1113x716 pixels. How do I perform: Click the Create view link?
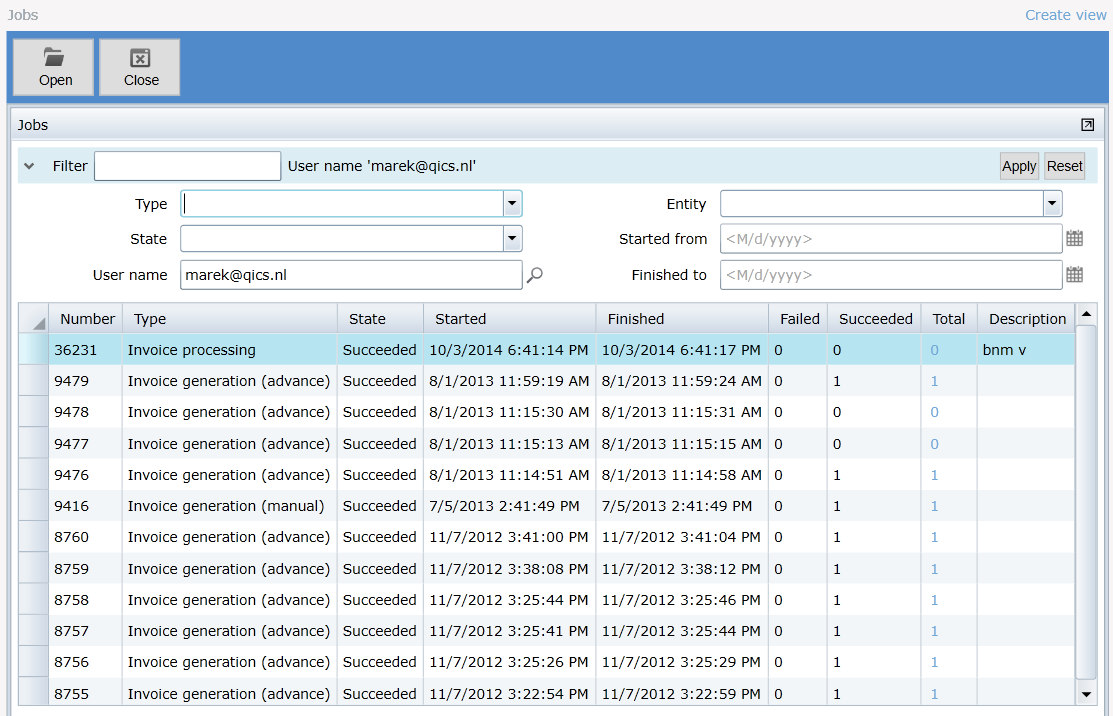(x=1065, y=15)
